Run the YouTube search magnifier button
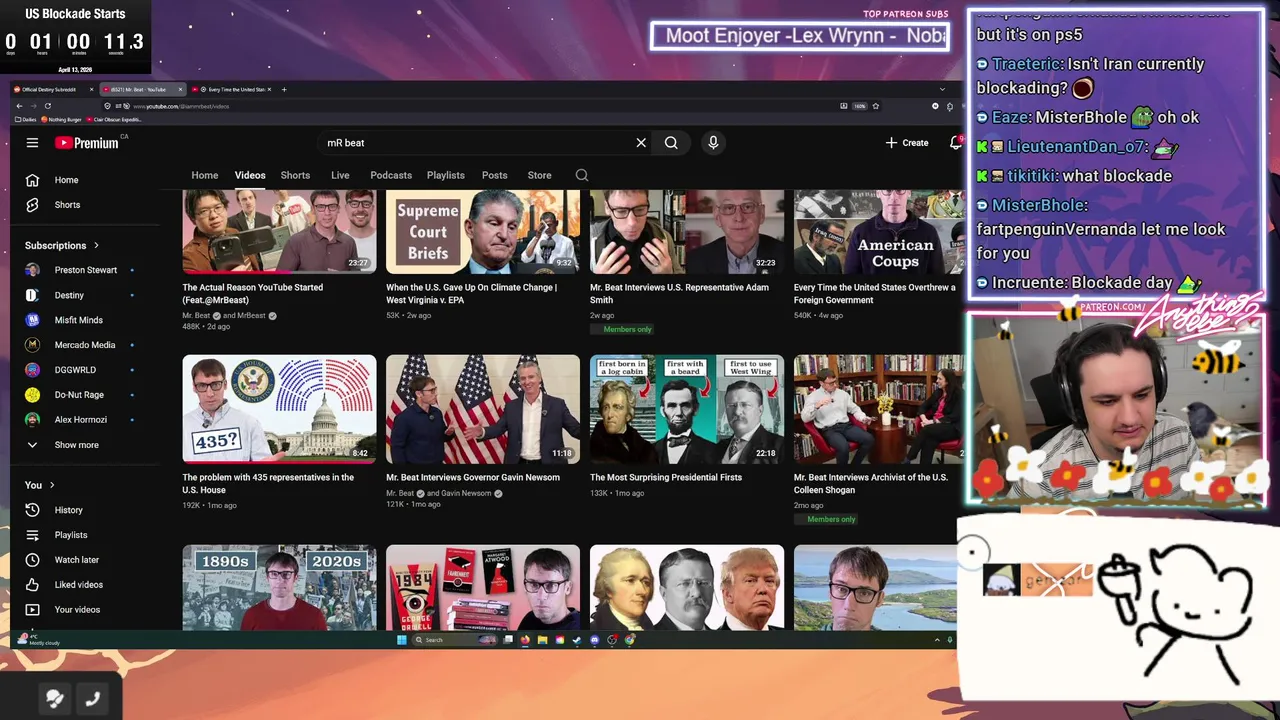 [671, 143]
